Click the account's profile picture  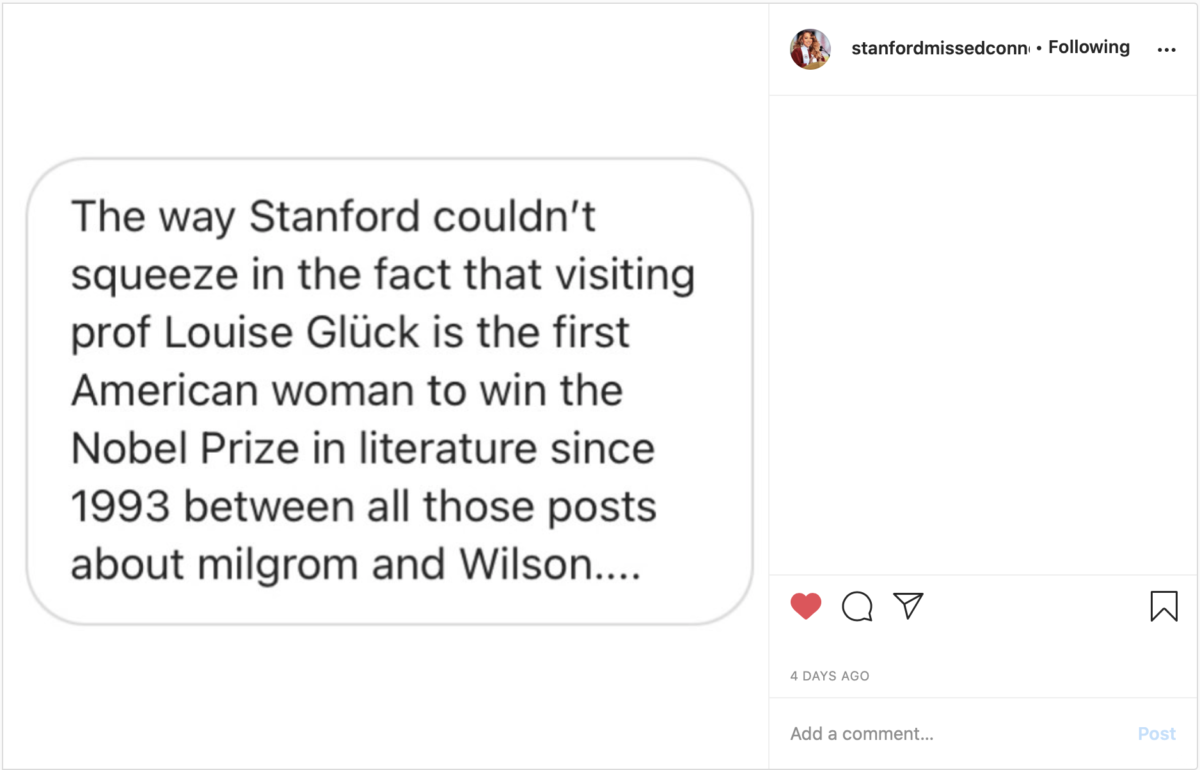pyautogui.click(x=810, y=49)
